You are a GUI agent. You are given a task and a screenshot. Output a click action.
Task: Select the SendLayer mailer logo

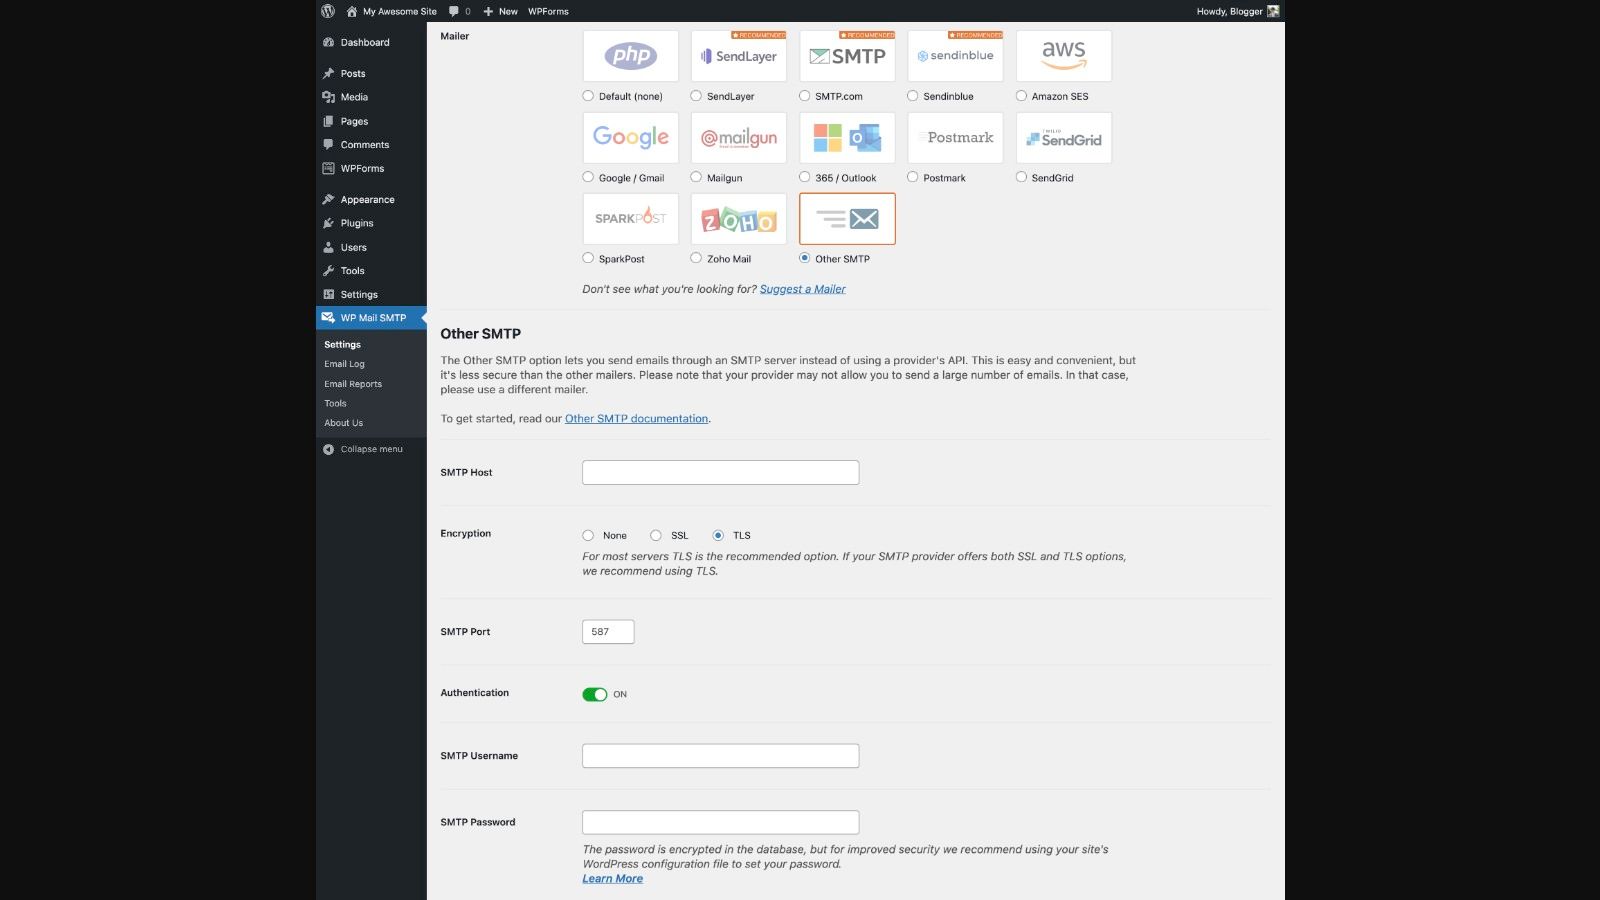point(738,56)
